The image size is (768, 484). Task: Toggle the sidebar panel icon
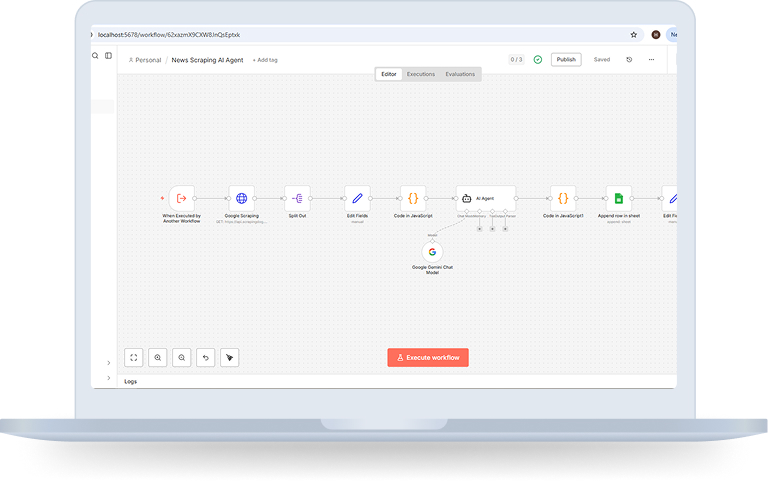tap(108, 56)
